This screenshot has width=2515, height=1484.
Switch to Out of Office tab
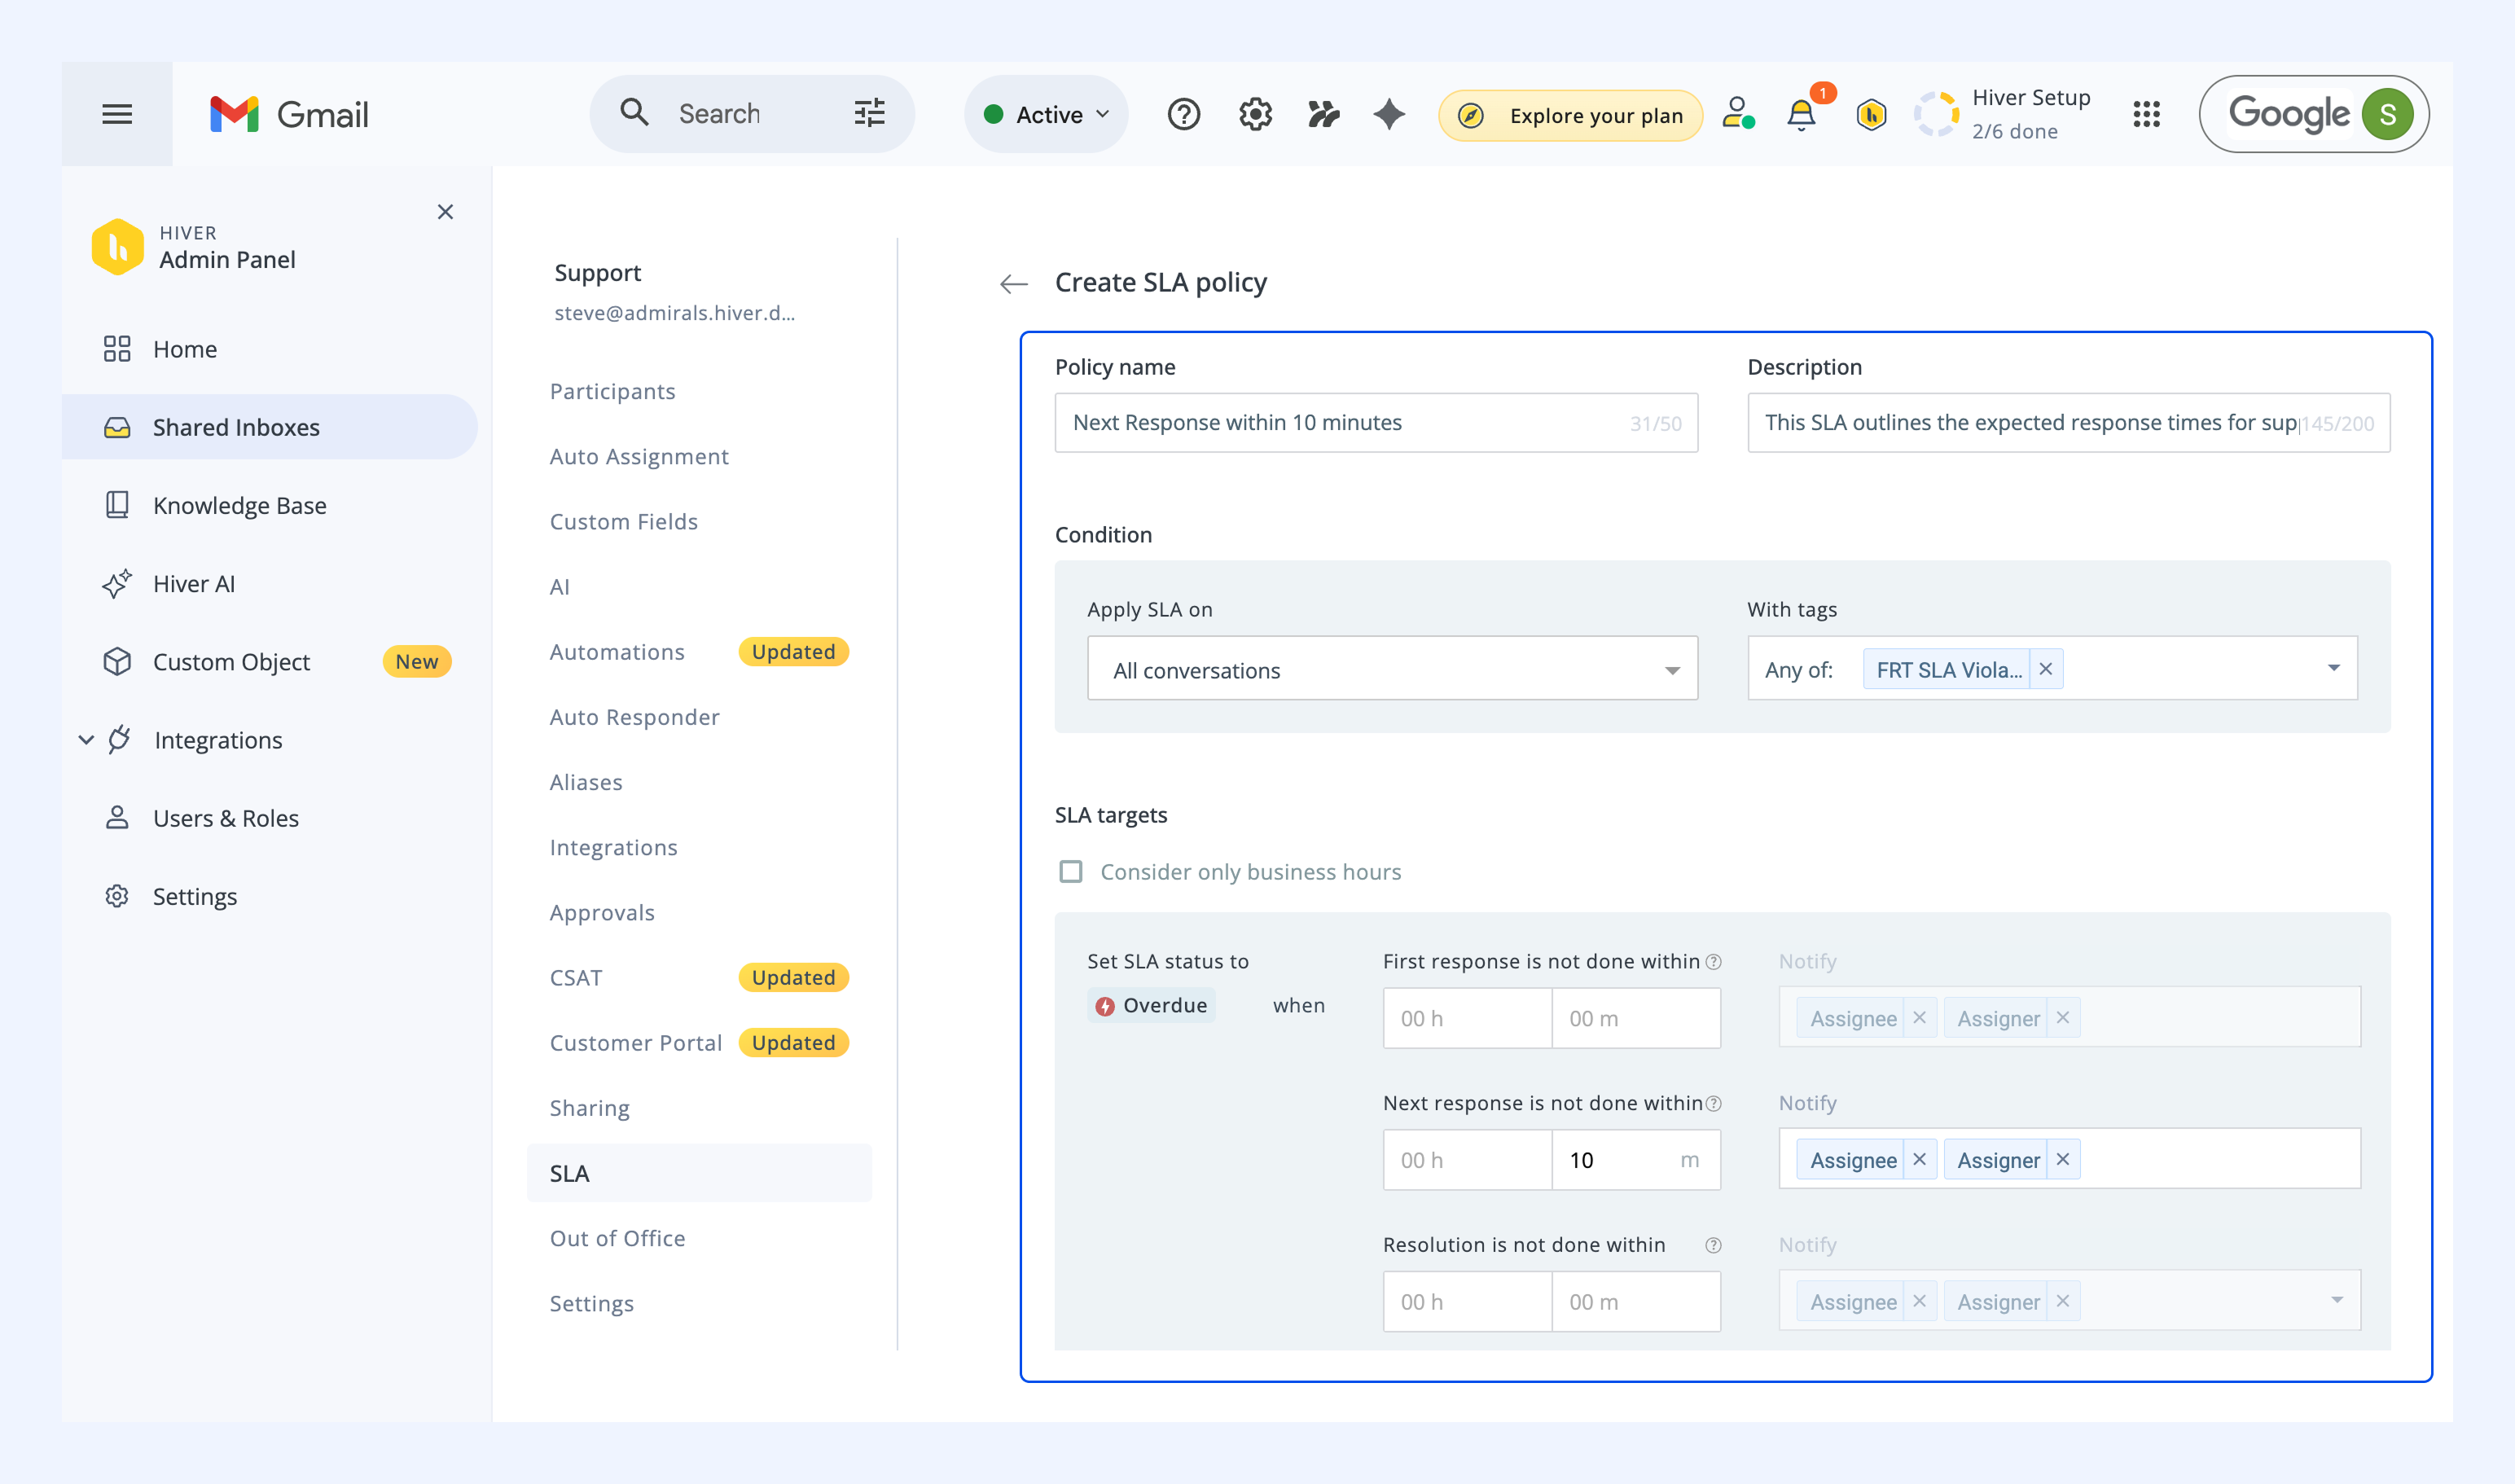[617, 1238]
